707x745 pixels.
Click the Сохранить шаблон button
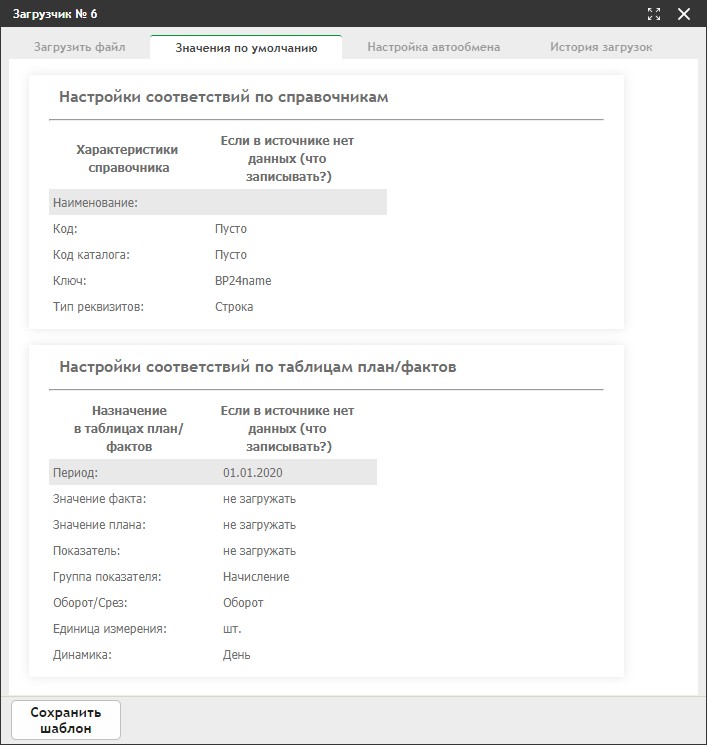tap(66, 720)
